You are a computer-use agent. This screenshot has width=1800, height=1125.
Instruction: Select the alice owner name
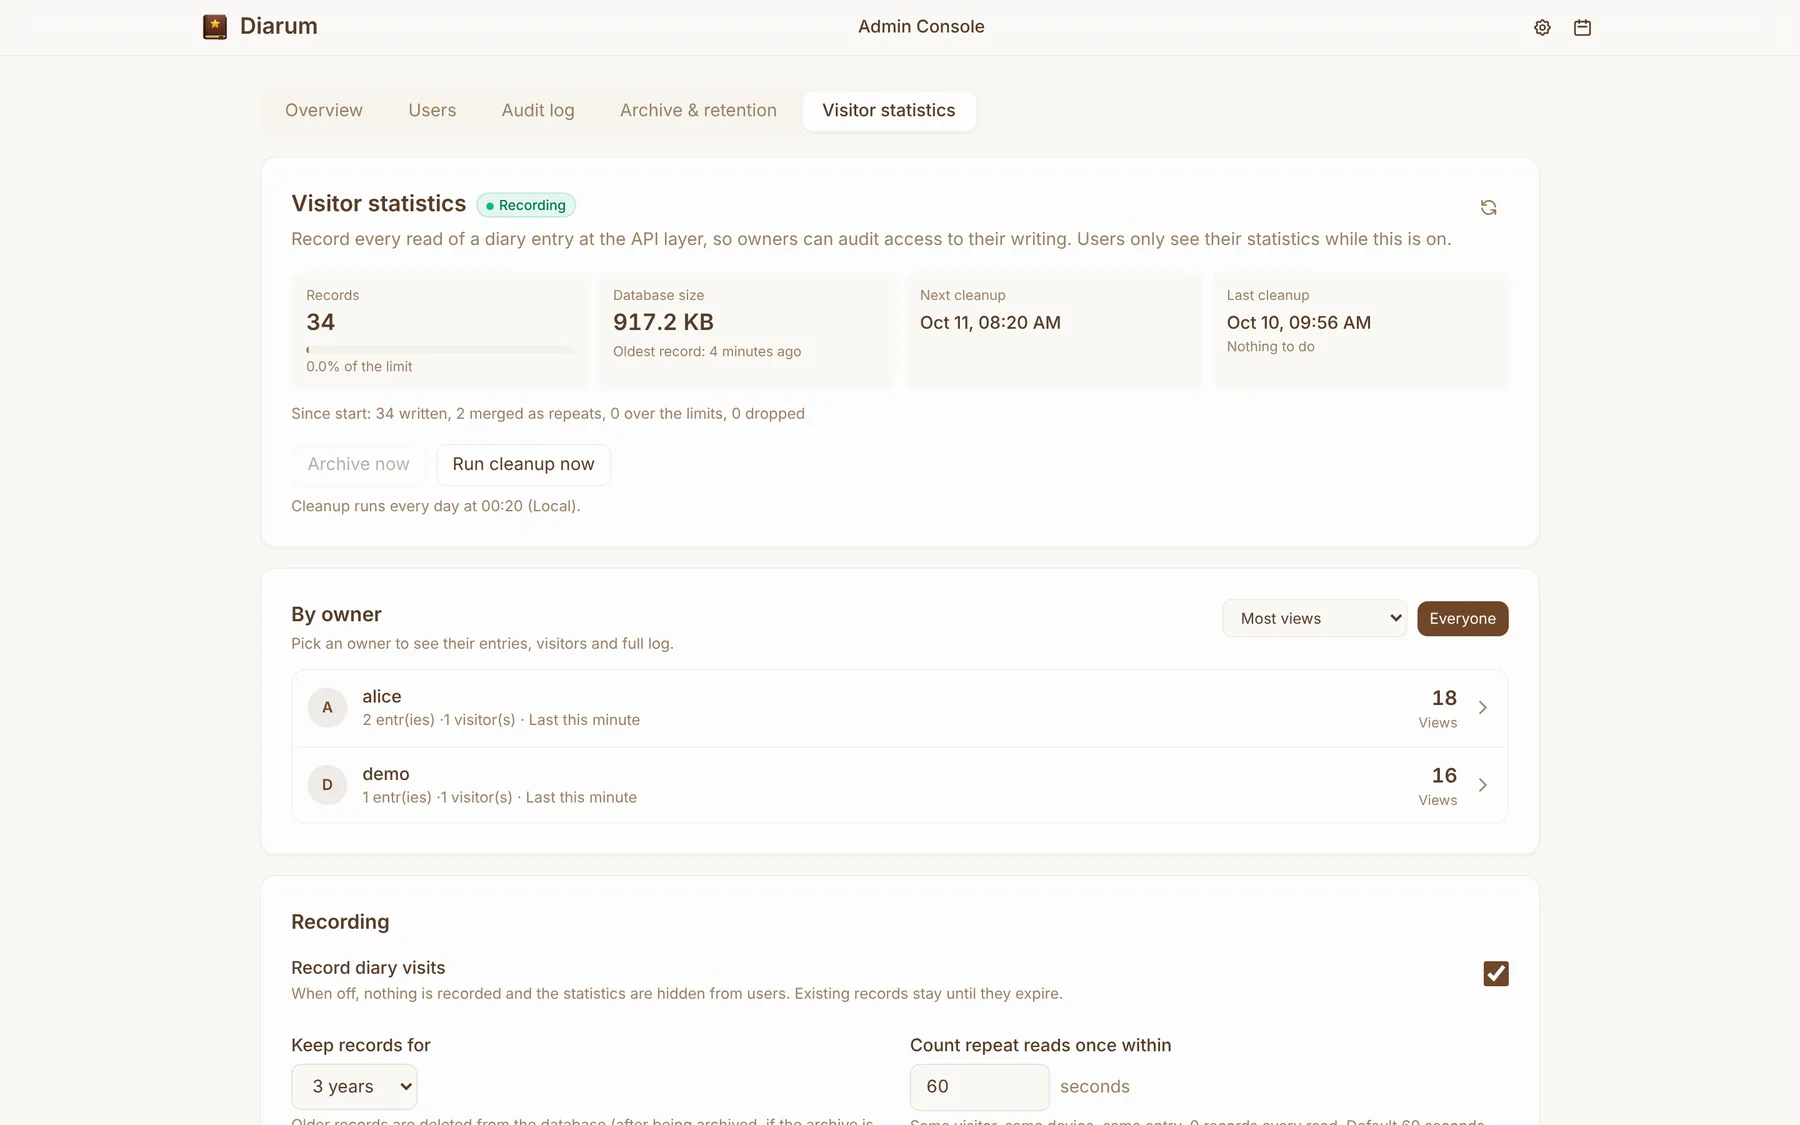pyautogui.click(x=382, y=697)
